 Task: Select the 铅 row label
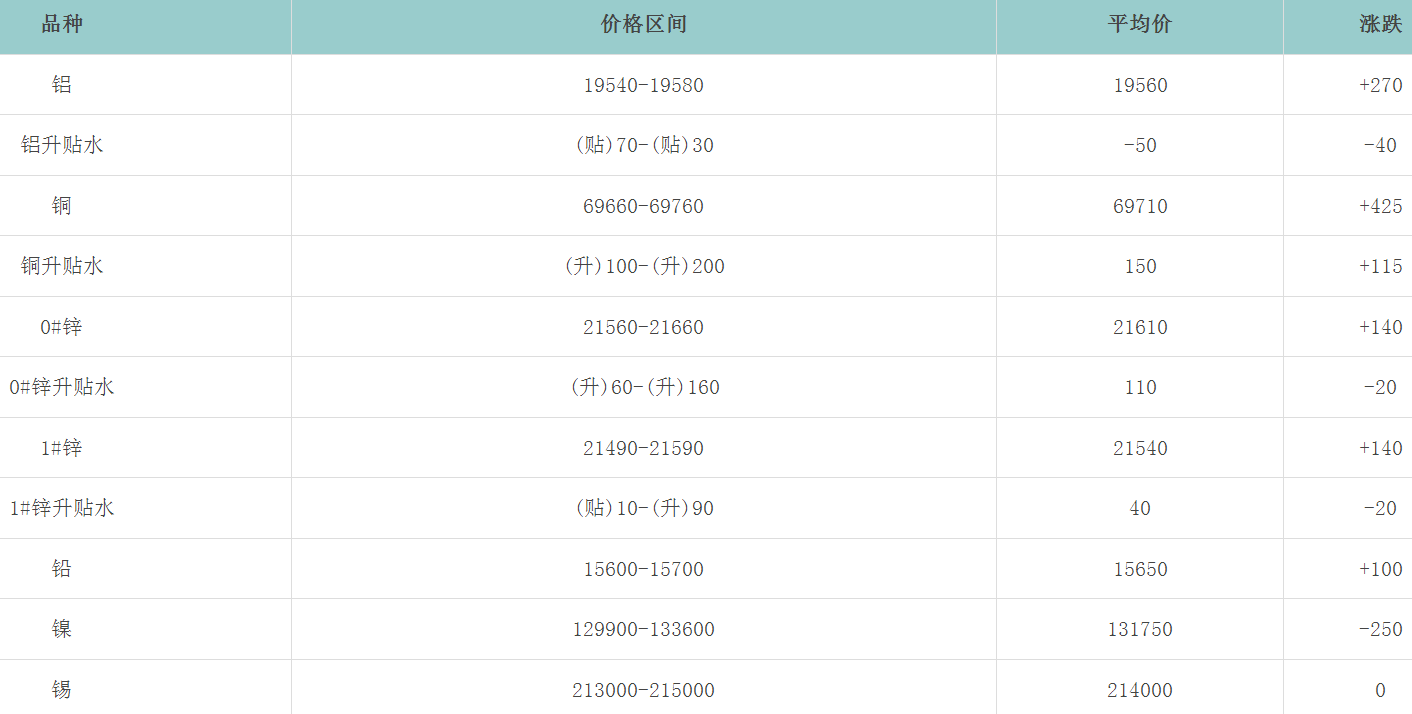coord(62,569)
